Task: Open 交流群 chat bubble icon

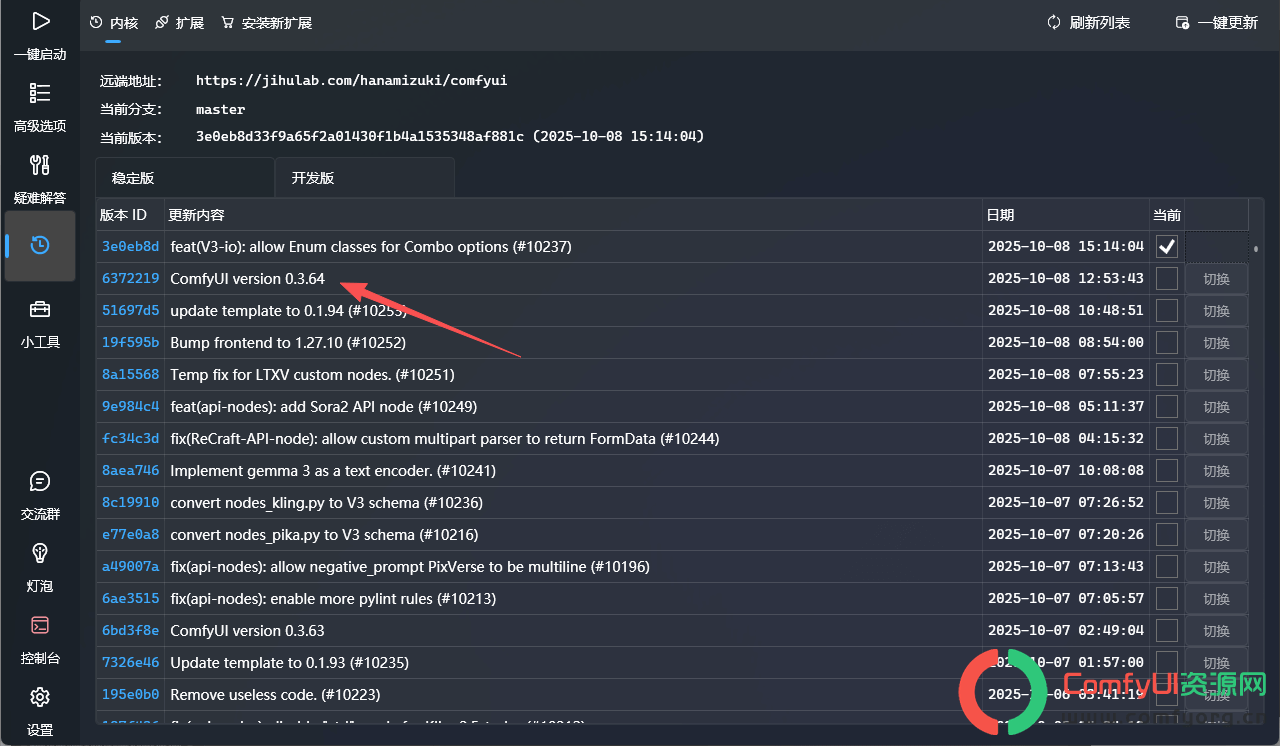Action: tap(40, 481)
